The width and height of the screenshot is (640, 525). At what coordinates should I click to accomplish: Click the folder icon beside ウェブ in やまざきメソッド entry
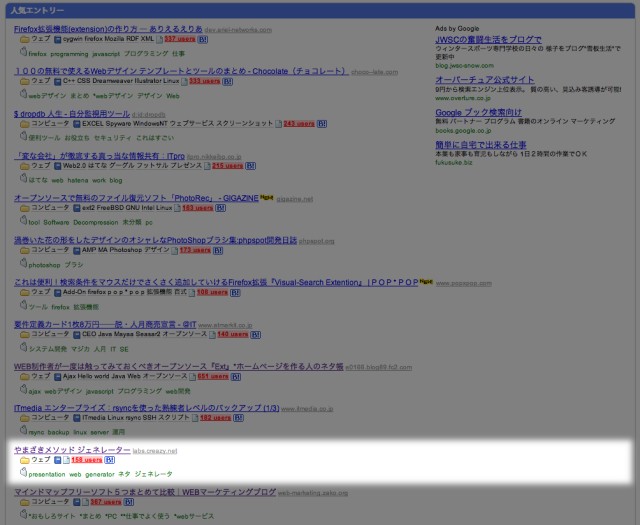coord(24,460)
